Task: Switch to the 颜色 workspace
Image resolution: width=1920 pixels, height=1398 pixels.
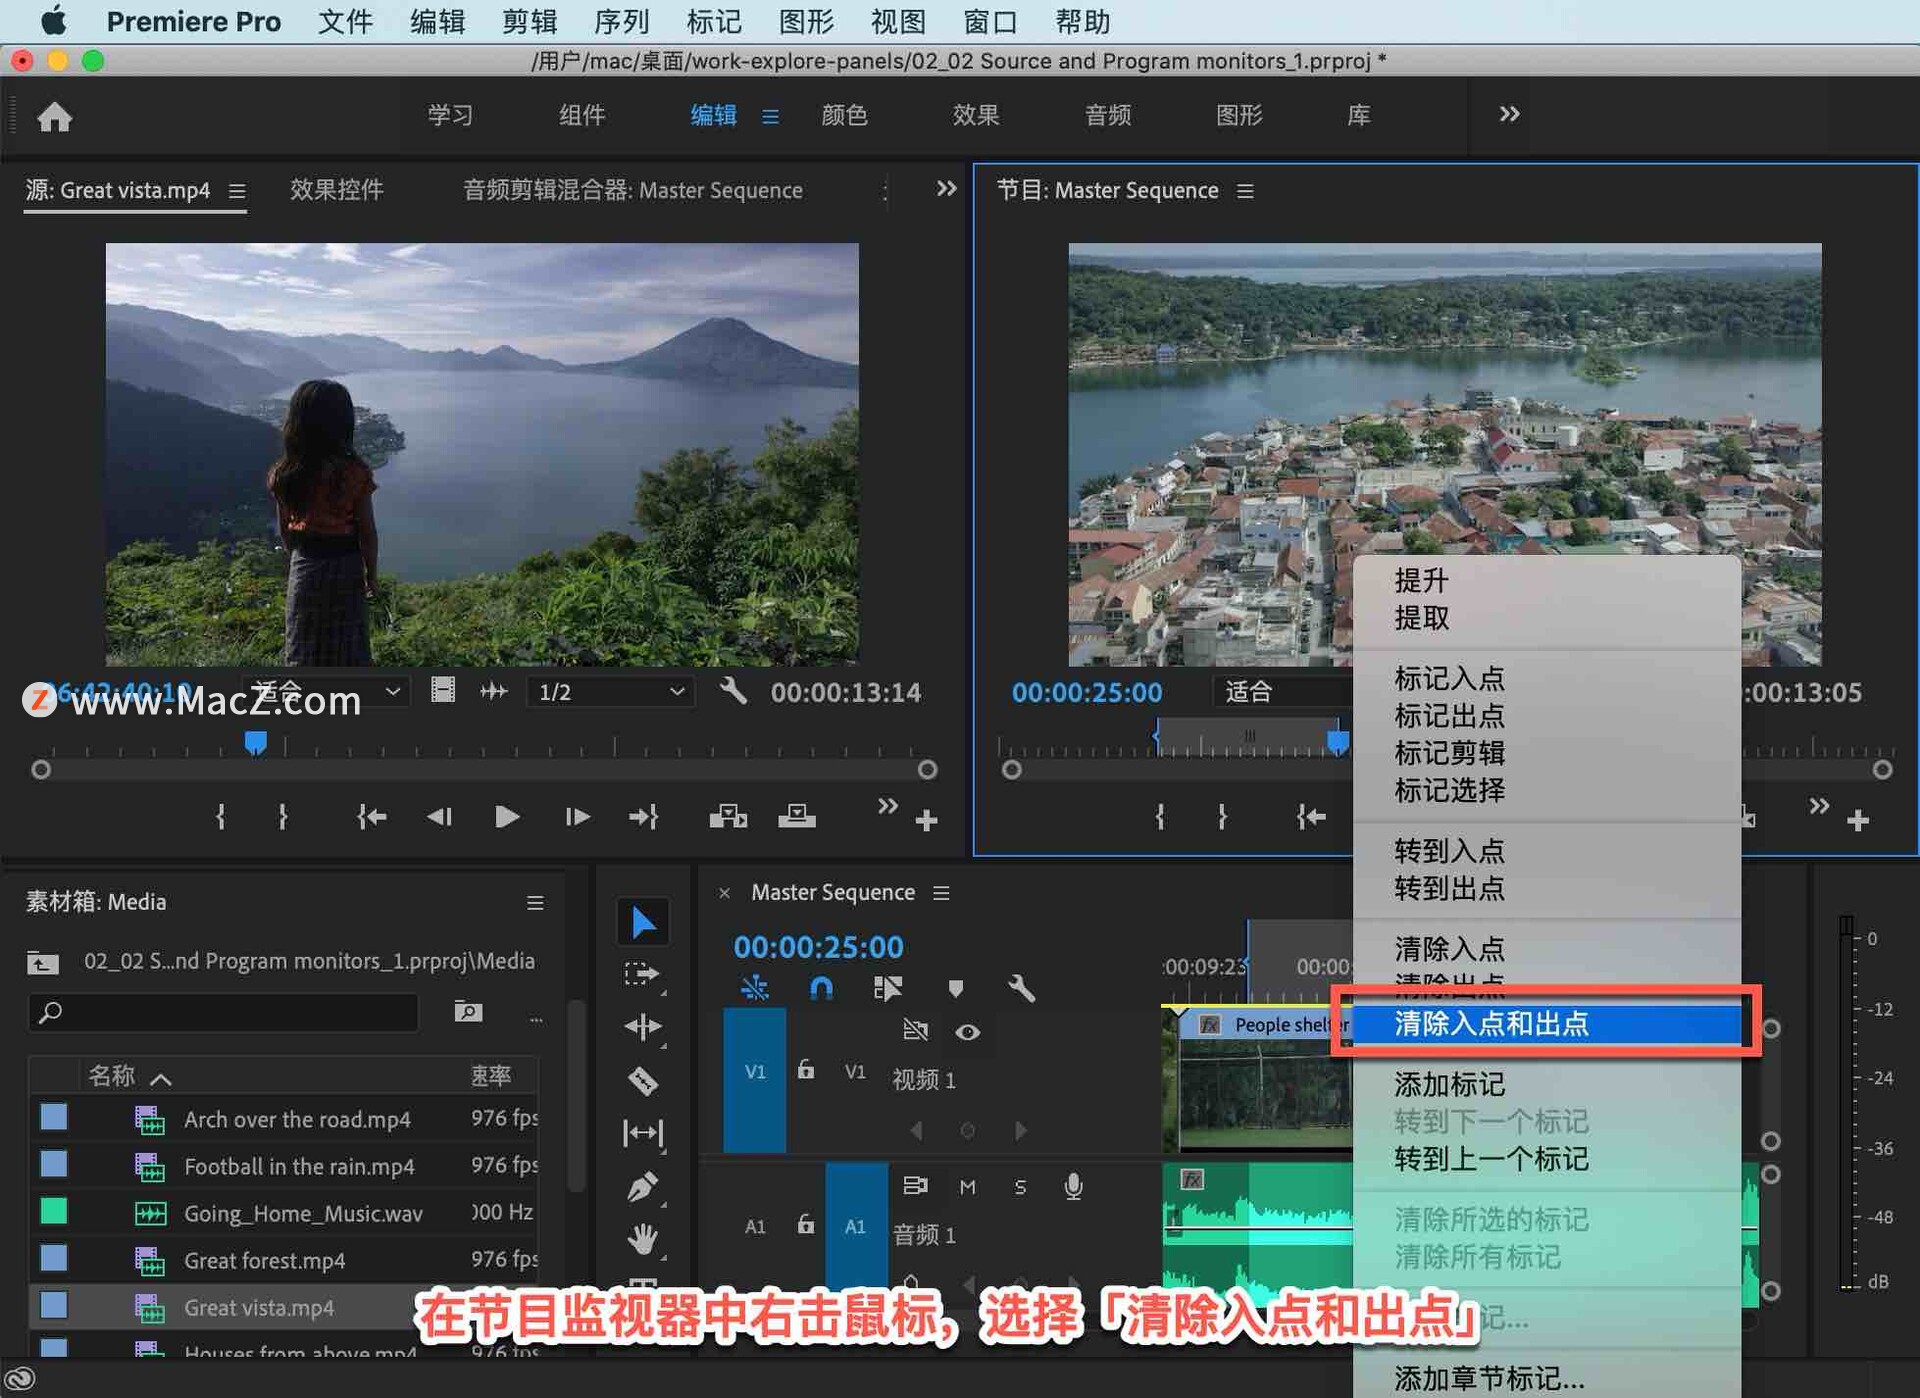Action: [844, 115]
